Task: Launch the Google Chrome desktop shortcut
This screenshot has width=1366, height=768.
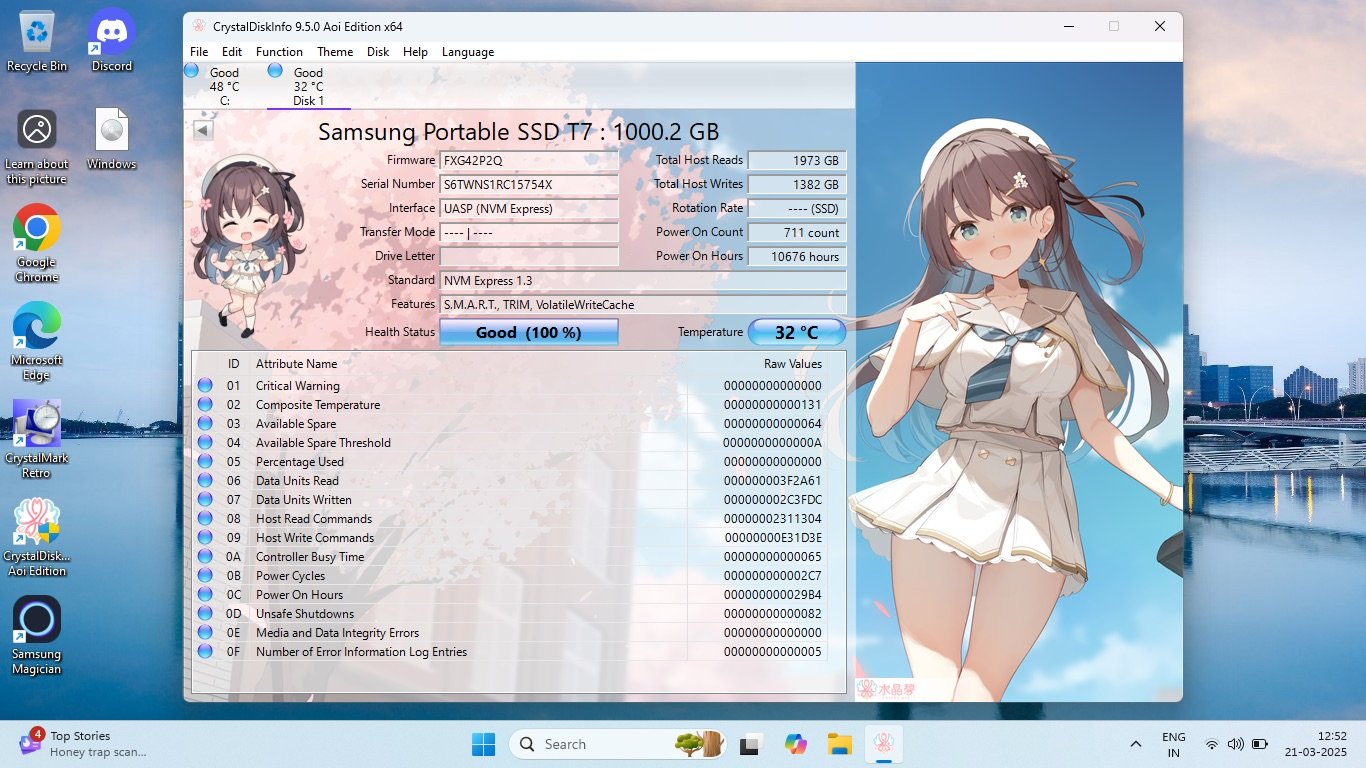Action: [37, 243]
